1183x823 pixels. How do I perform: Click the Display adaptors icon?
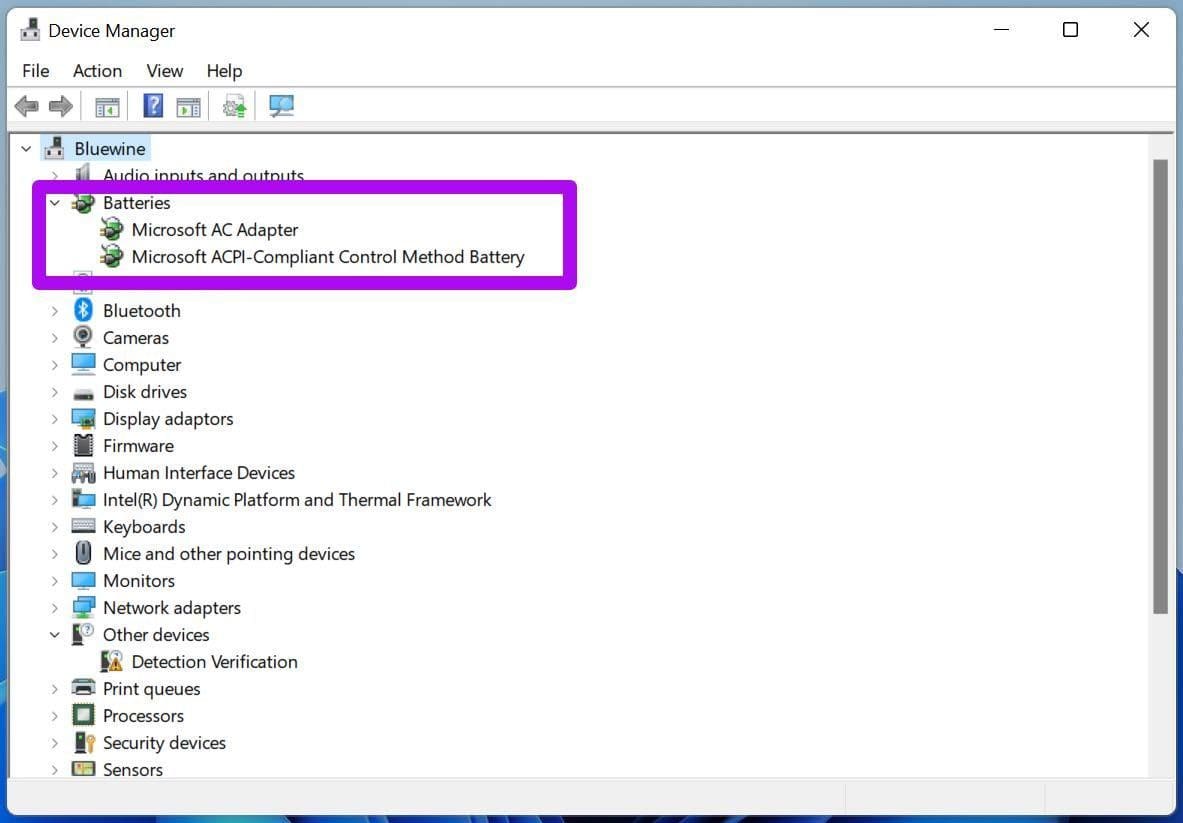click(83, 419)
